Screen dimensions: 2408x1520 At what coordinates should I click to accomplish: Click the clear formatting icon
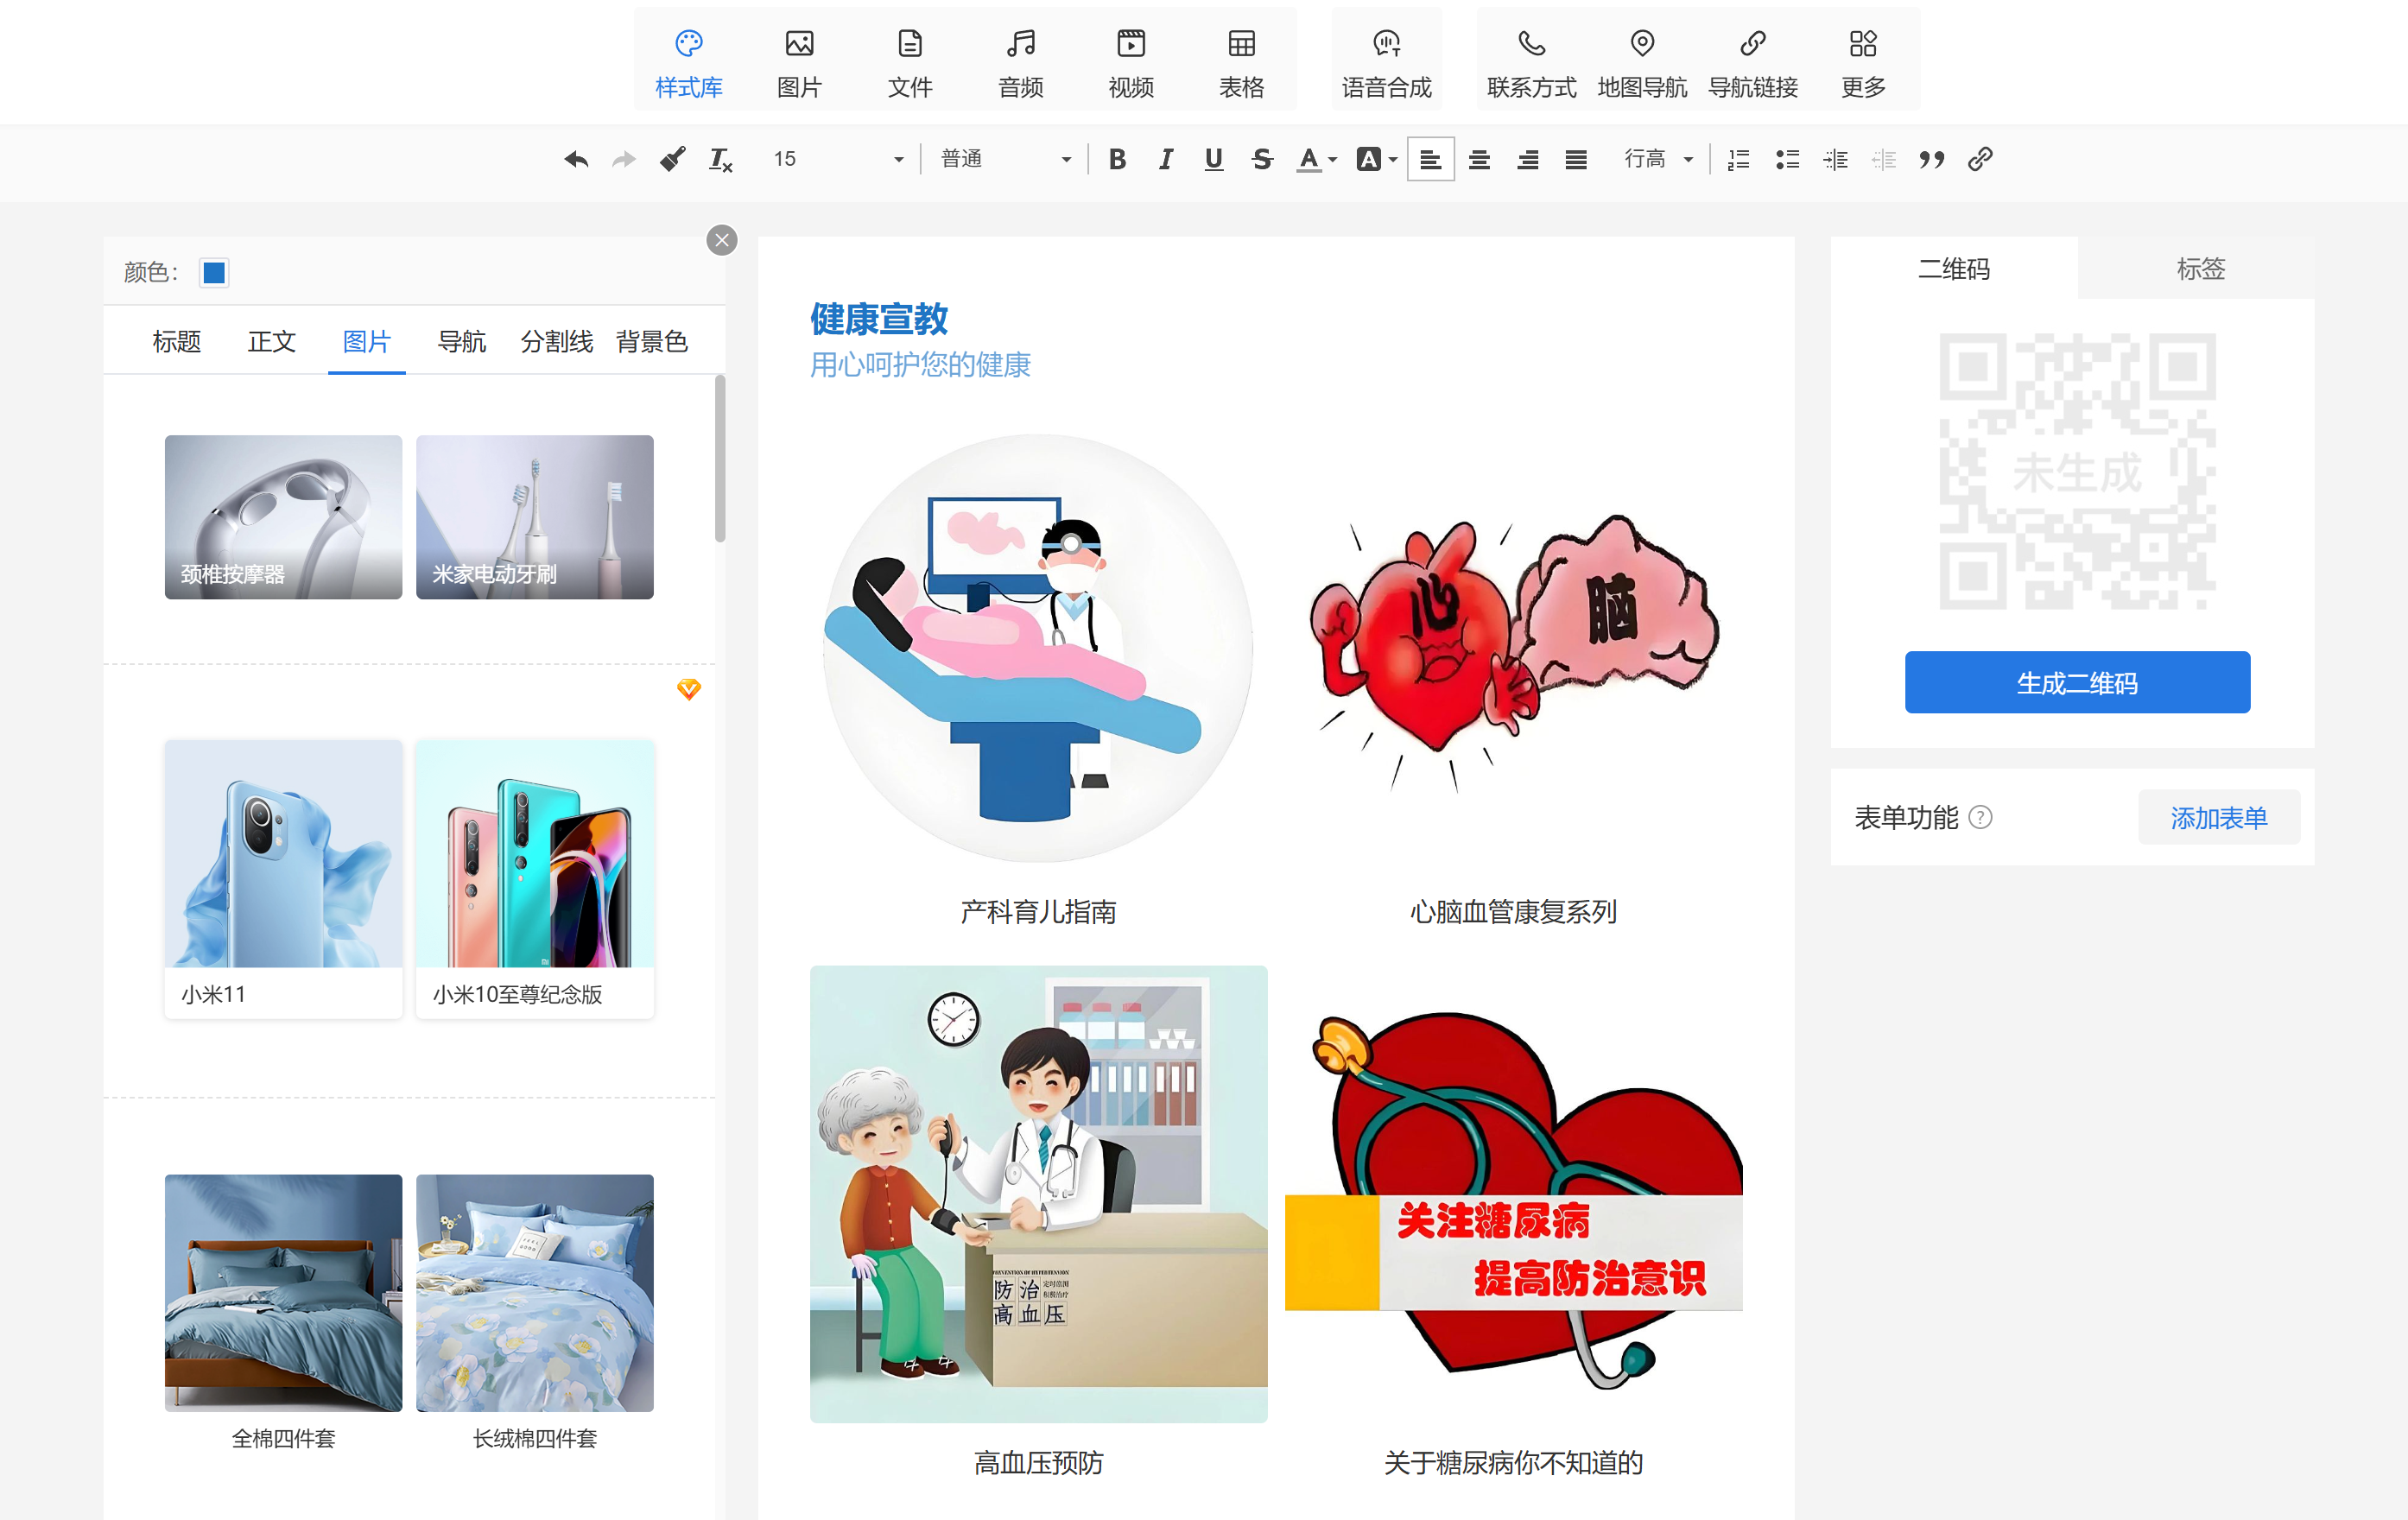point(720,159)
